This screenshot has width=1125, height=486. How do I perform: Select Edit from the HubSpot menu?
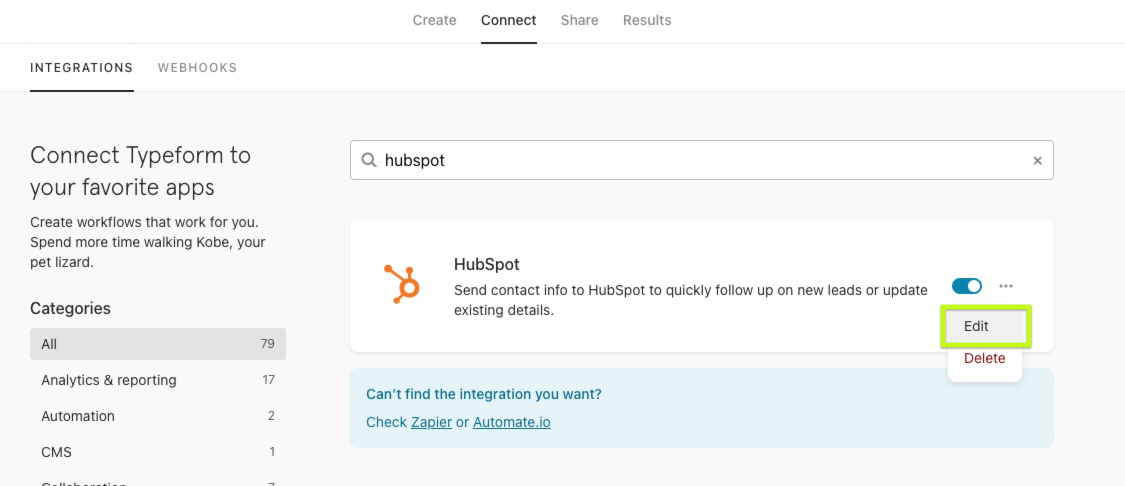click(x=985, y=327)
